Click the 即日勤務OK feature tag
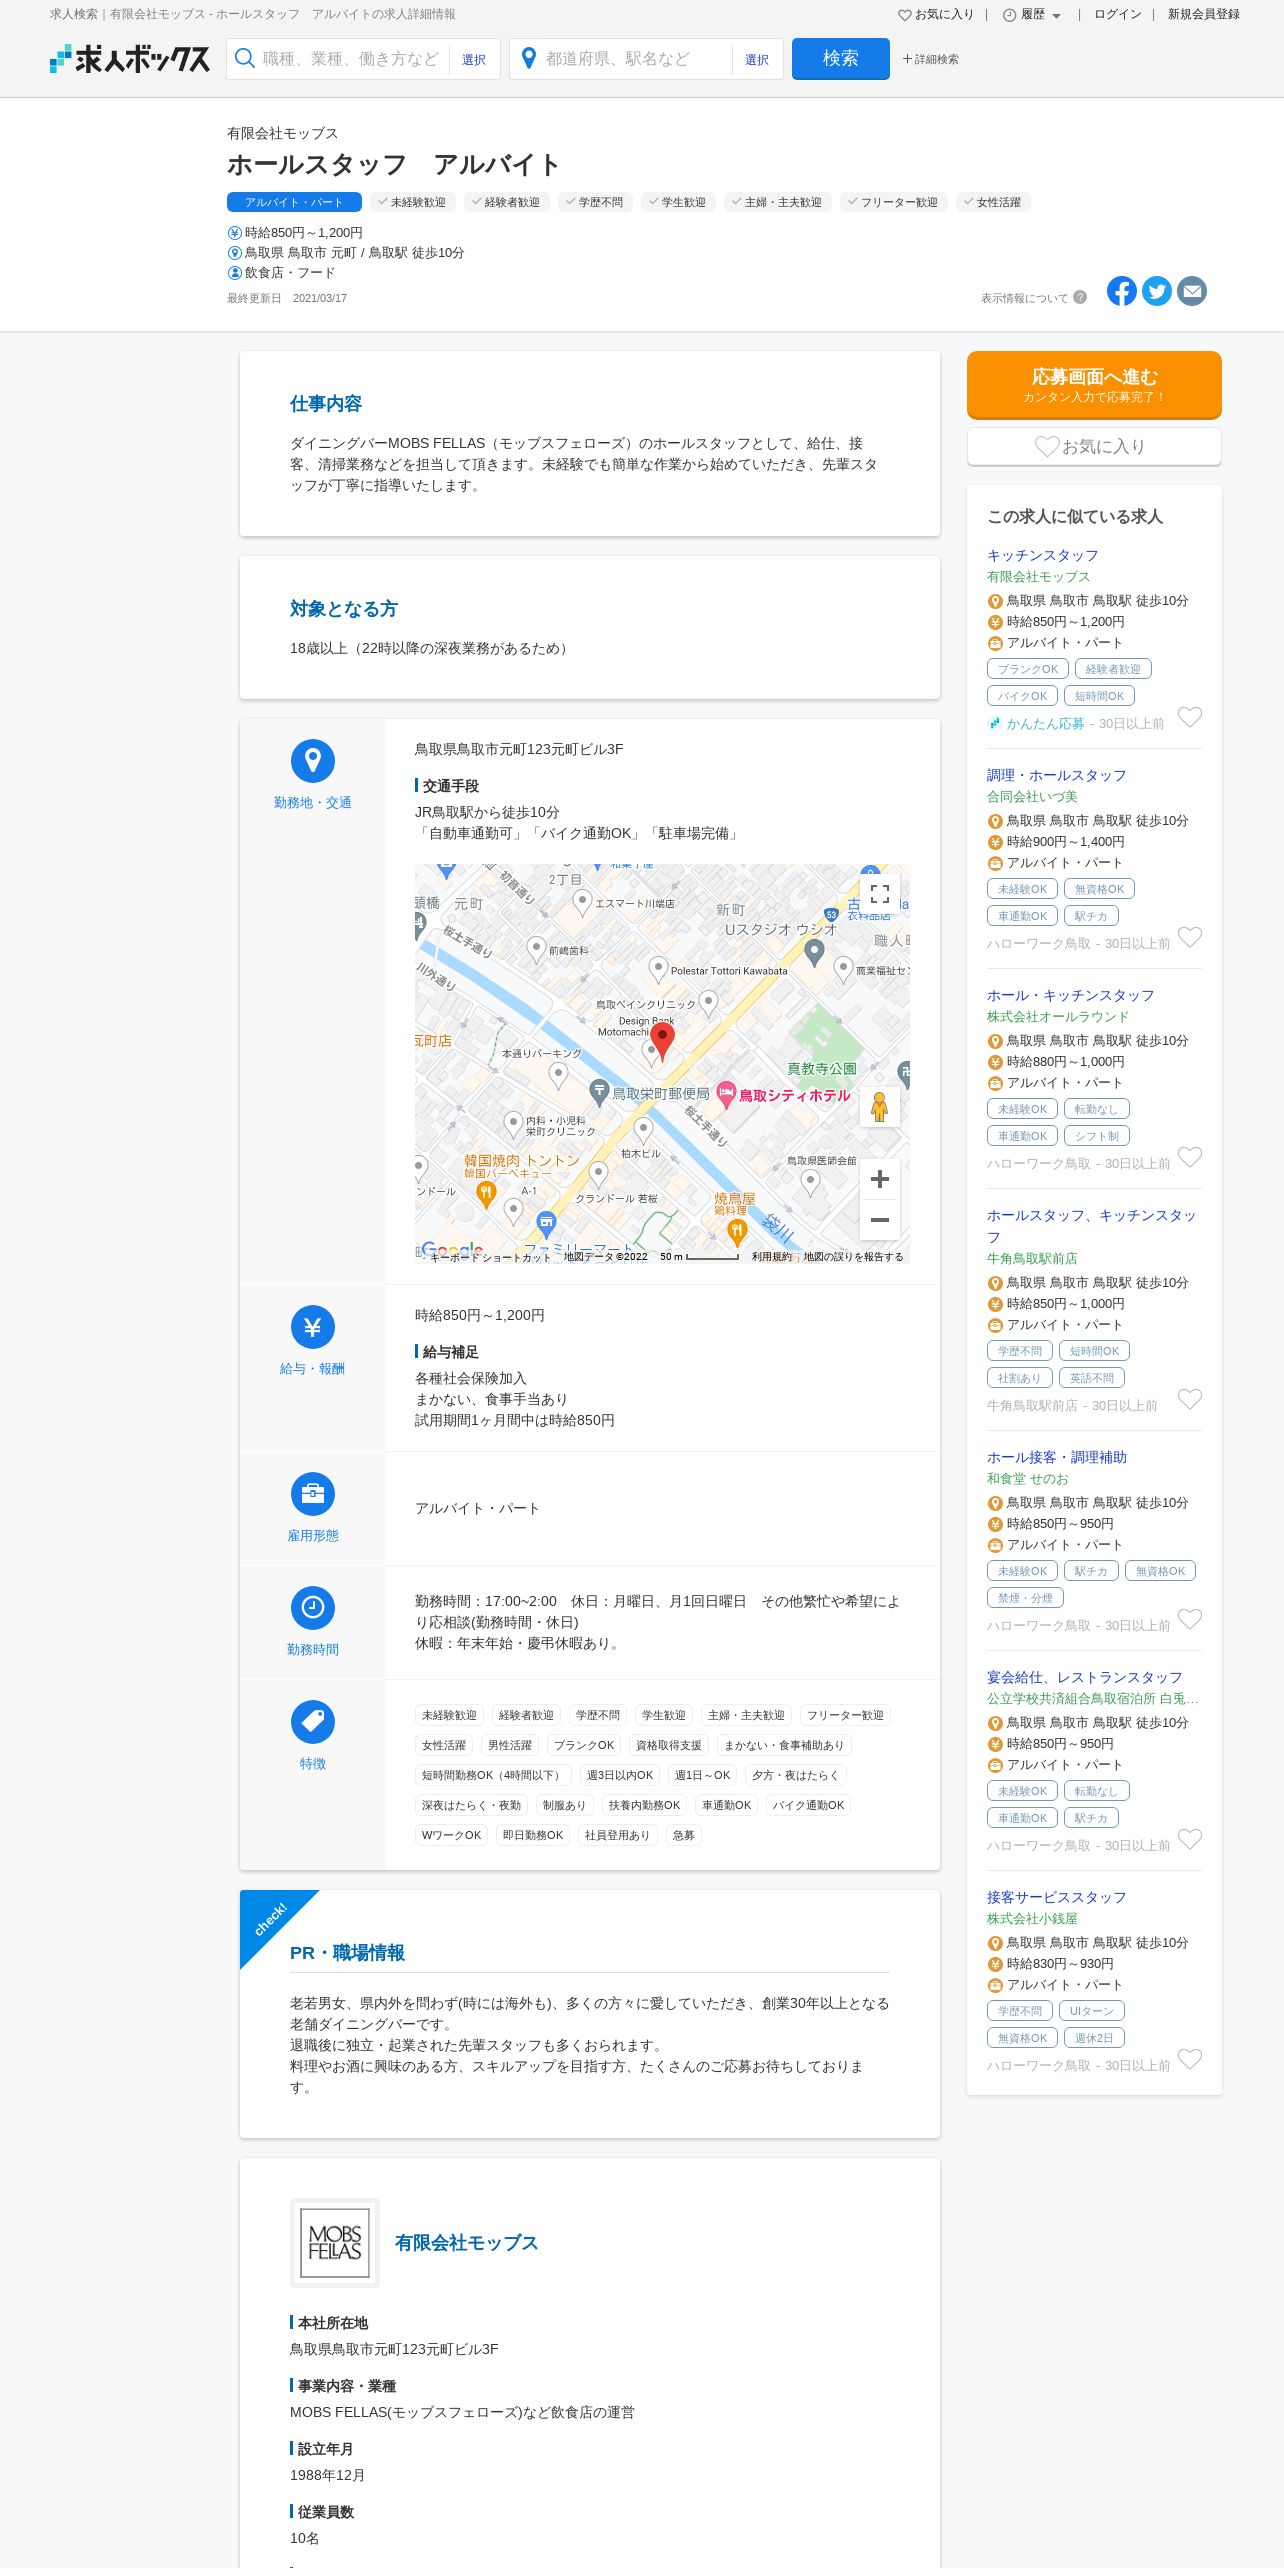Viewport: 1284px width, 2568px height. pyautogui.click(x=533, y=1835)
